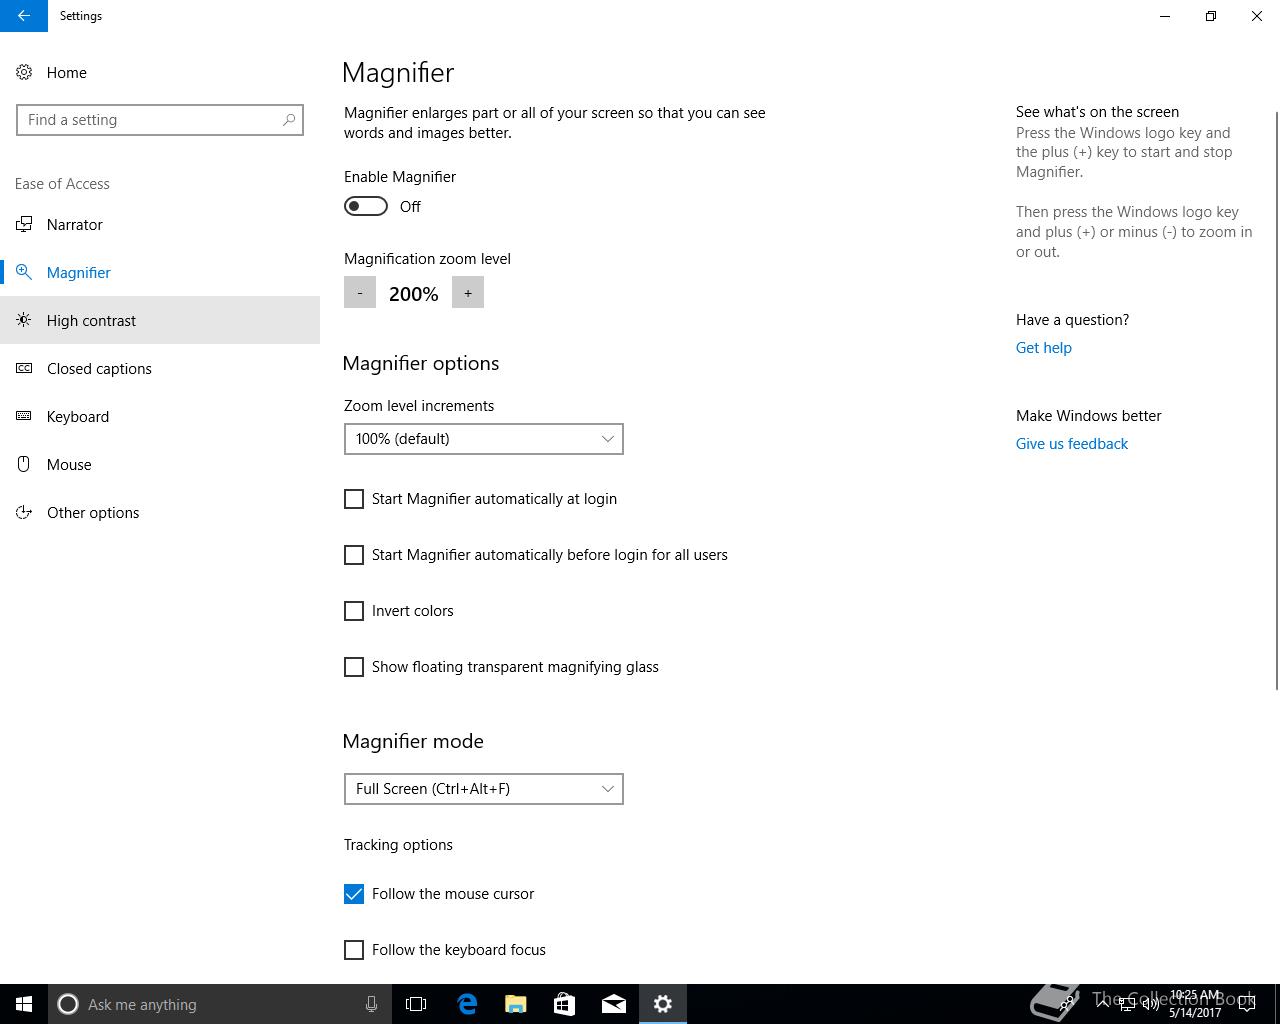
Task: Open the Windows Start button
Action: pos(24,1004)
